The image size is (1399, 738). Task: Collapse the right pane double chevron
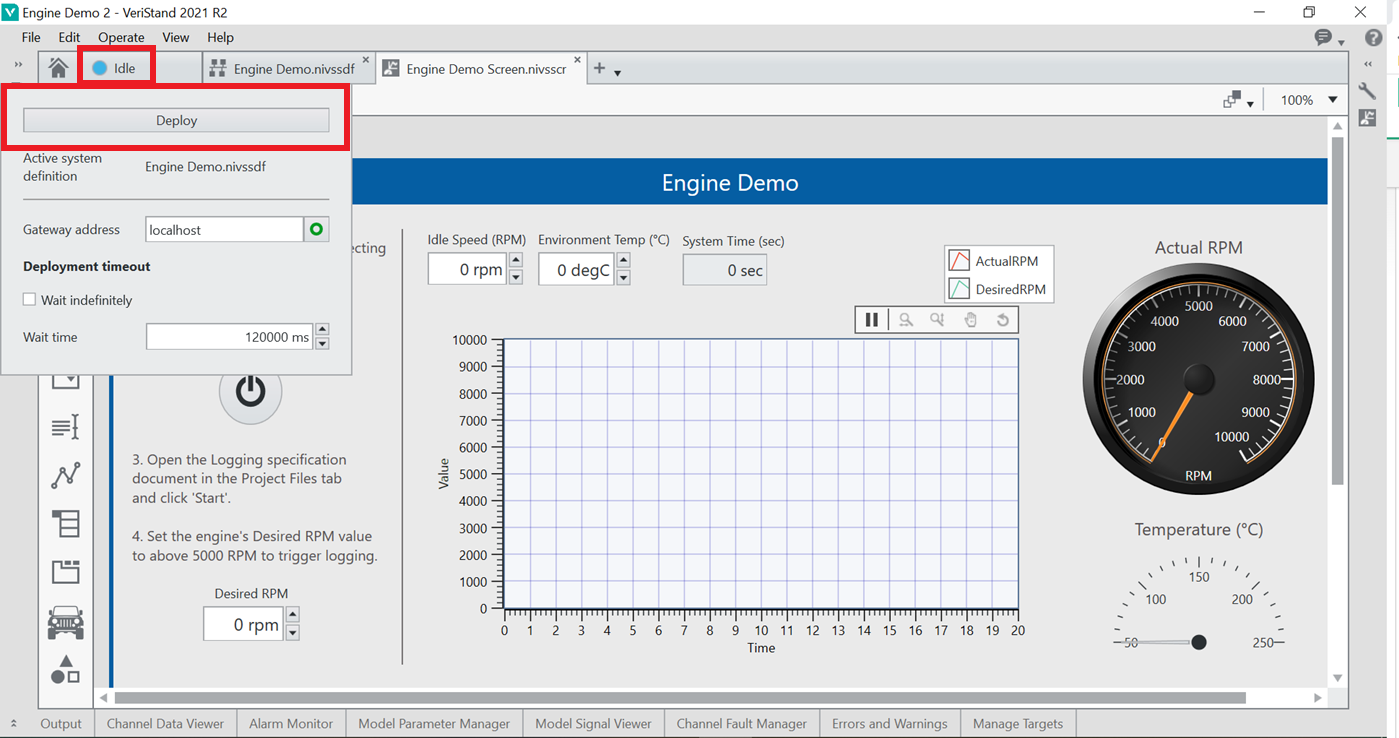pos(1368,63)
